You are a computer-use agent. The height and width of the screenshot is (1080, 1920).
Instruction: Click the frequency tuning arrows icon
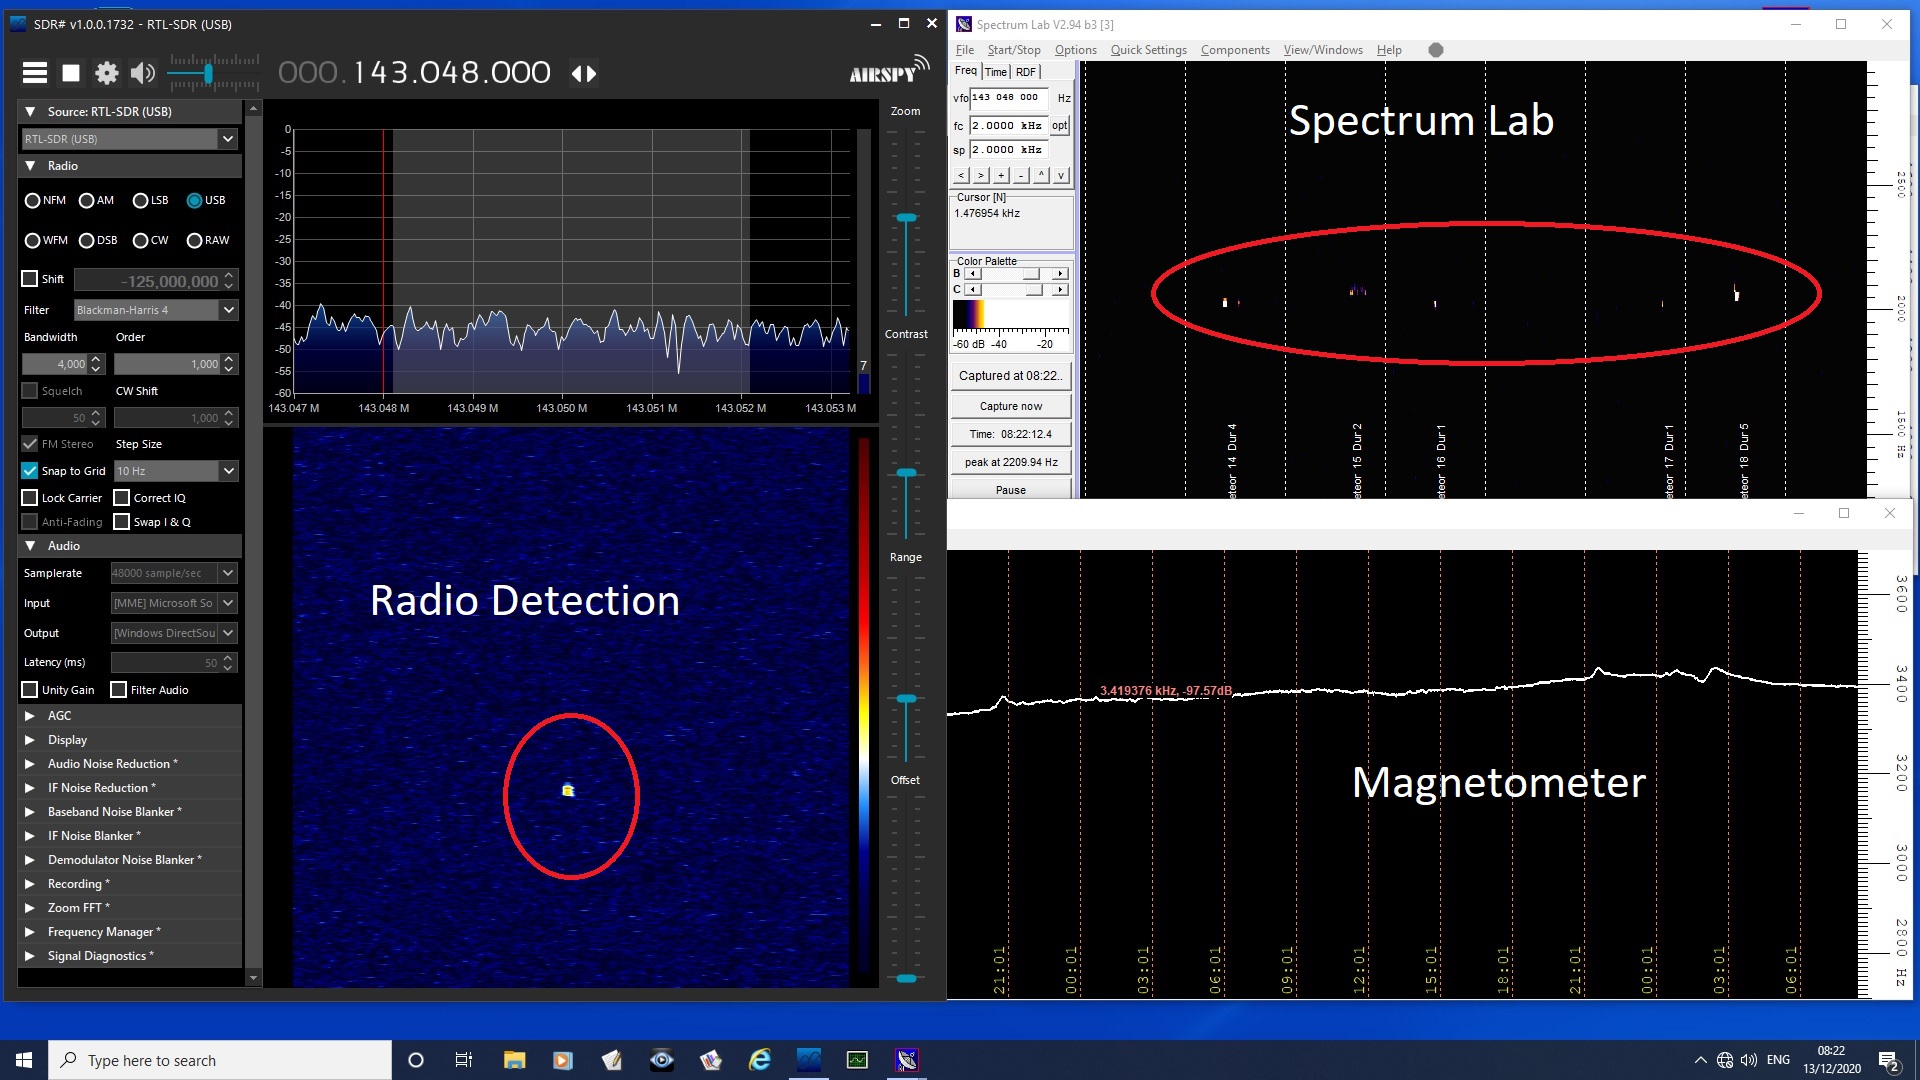(x=584, y=73)
